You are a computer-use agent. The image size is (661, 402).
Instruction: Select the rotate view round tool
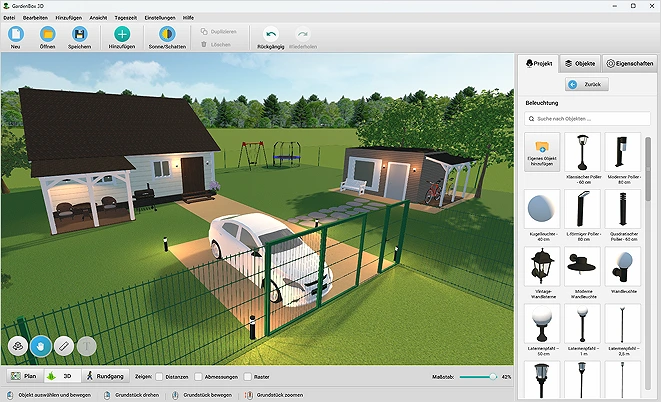pyautogui.click(x=18, y=346)
